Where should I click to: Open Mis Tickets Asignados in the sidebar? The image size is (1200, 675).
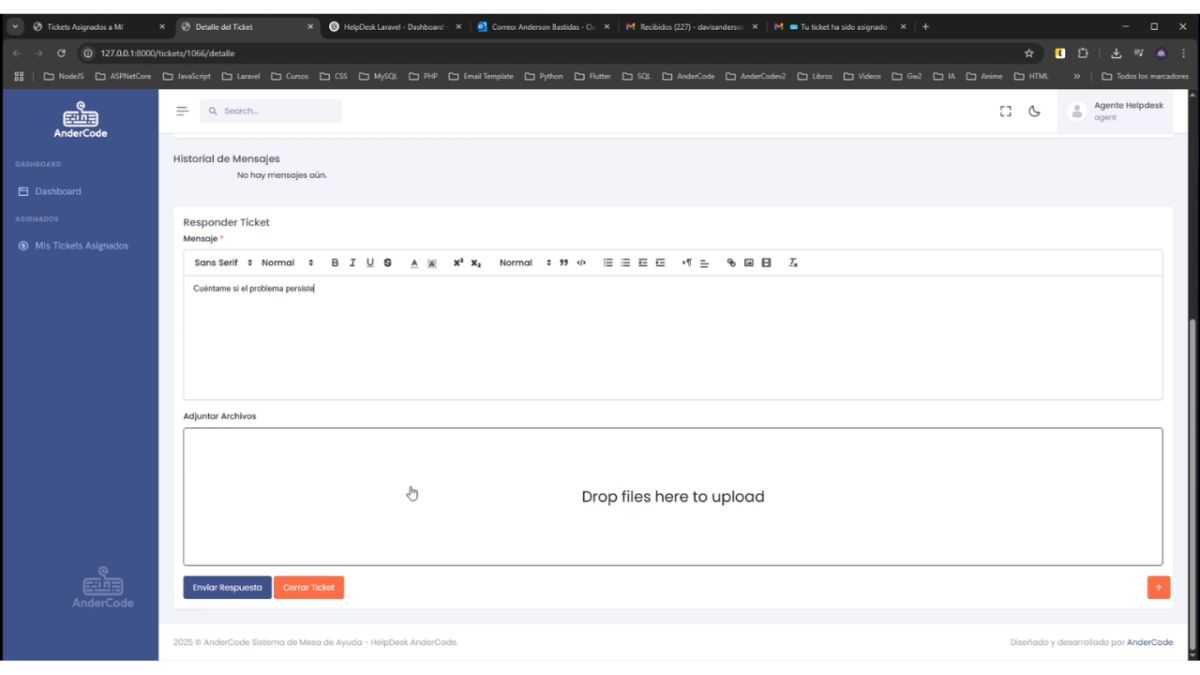[81, 246]
